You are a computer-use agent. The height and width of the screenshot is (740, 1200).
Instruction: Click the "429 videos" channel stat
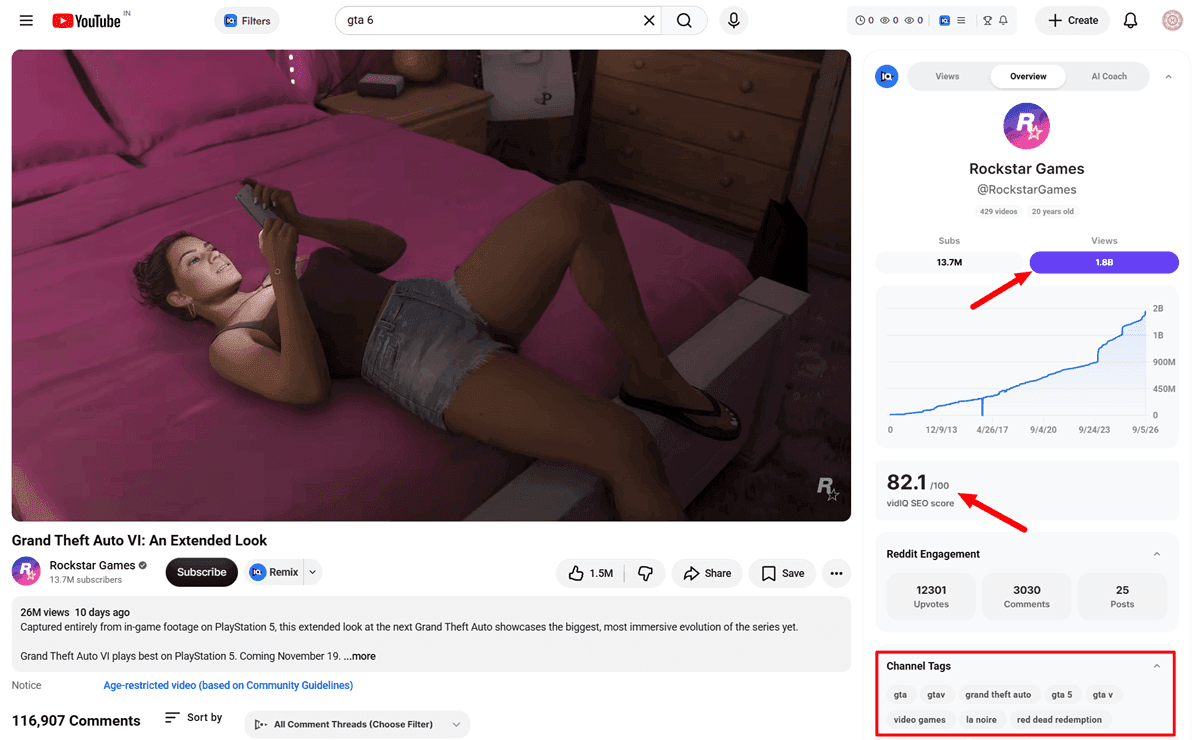tap(999, 212)
